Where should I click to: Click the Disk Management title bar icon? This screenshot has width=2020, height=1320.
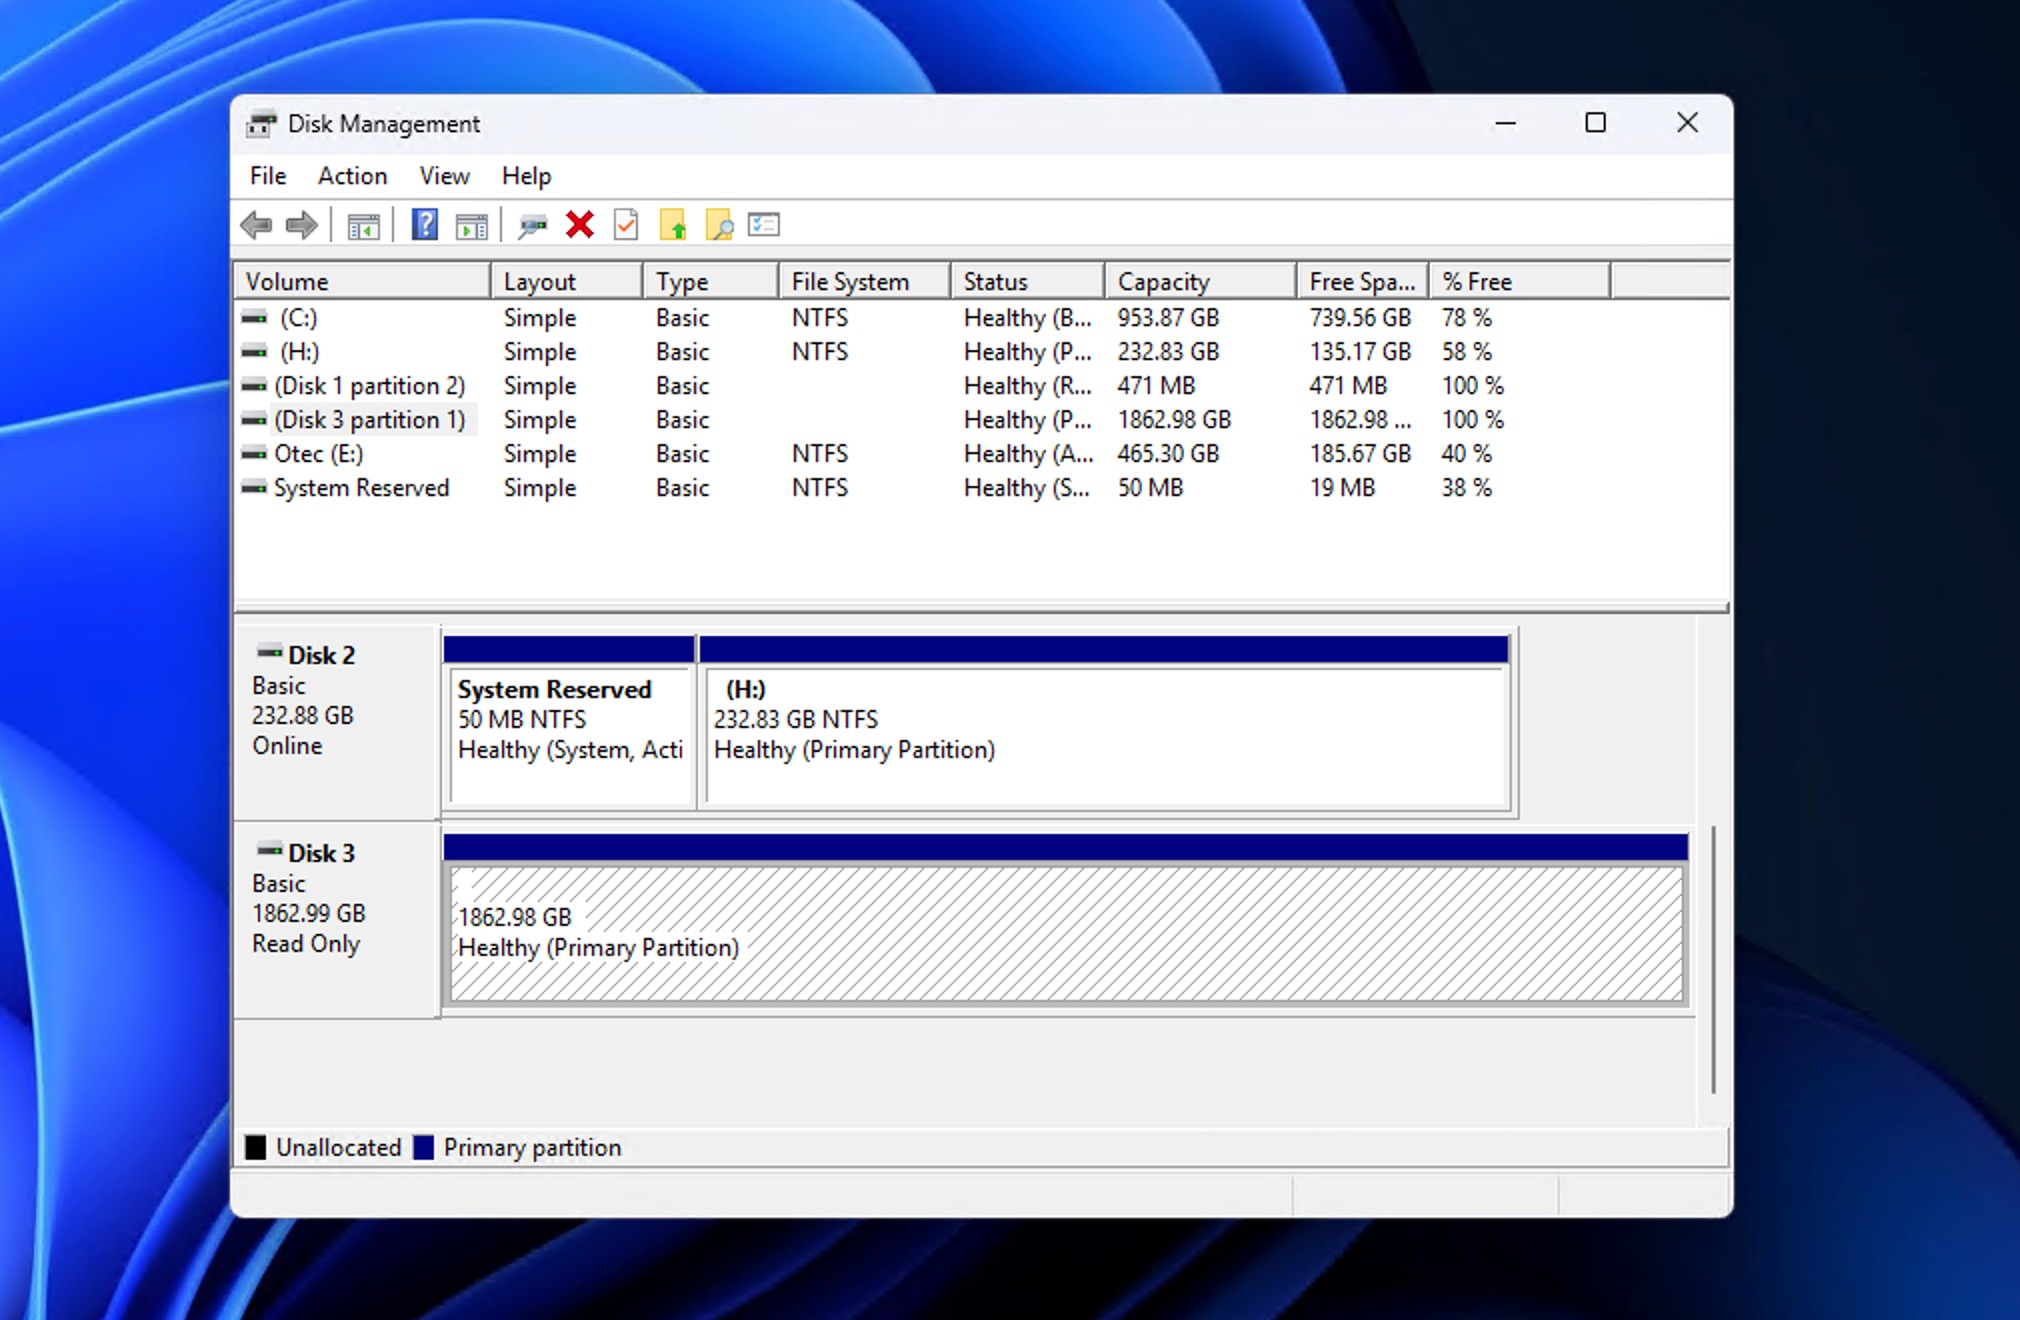262,124
